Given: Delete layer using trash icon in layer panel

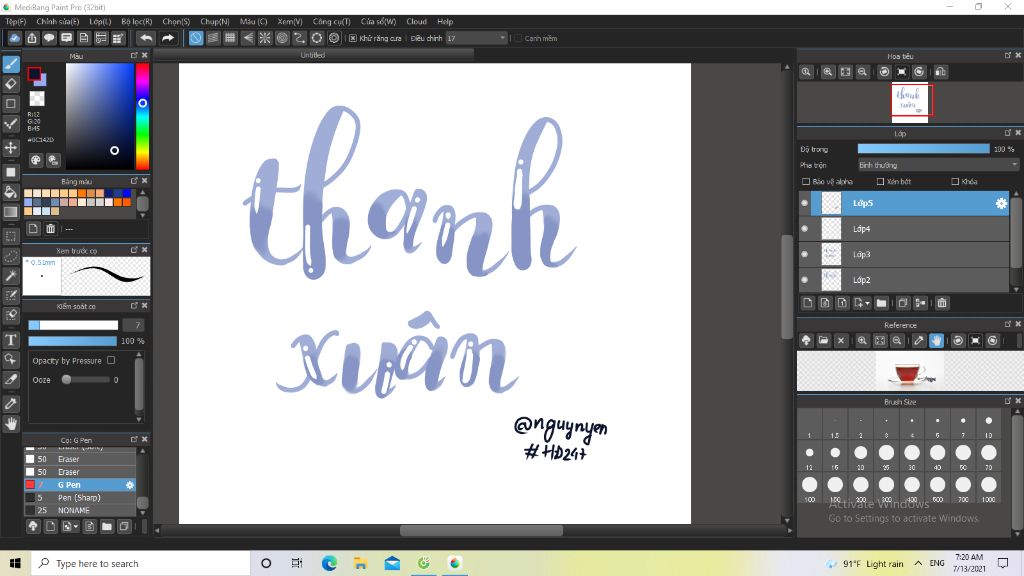Looking at the screenshot, I should tap(942, 303).
